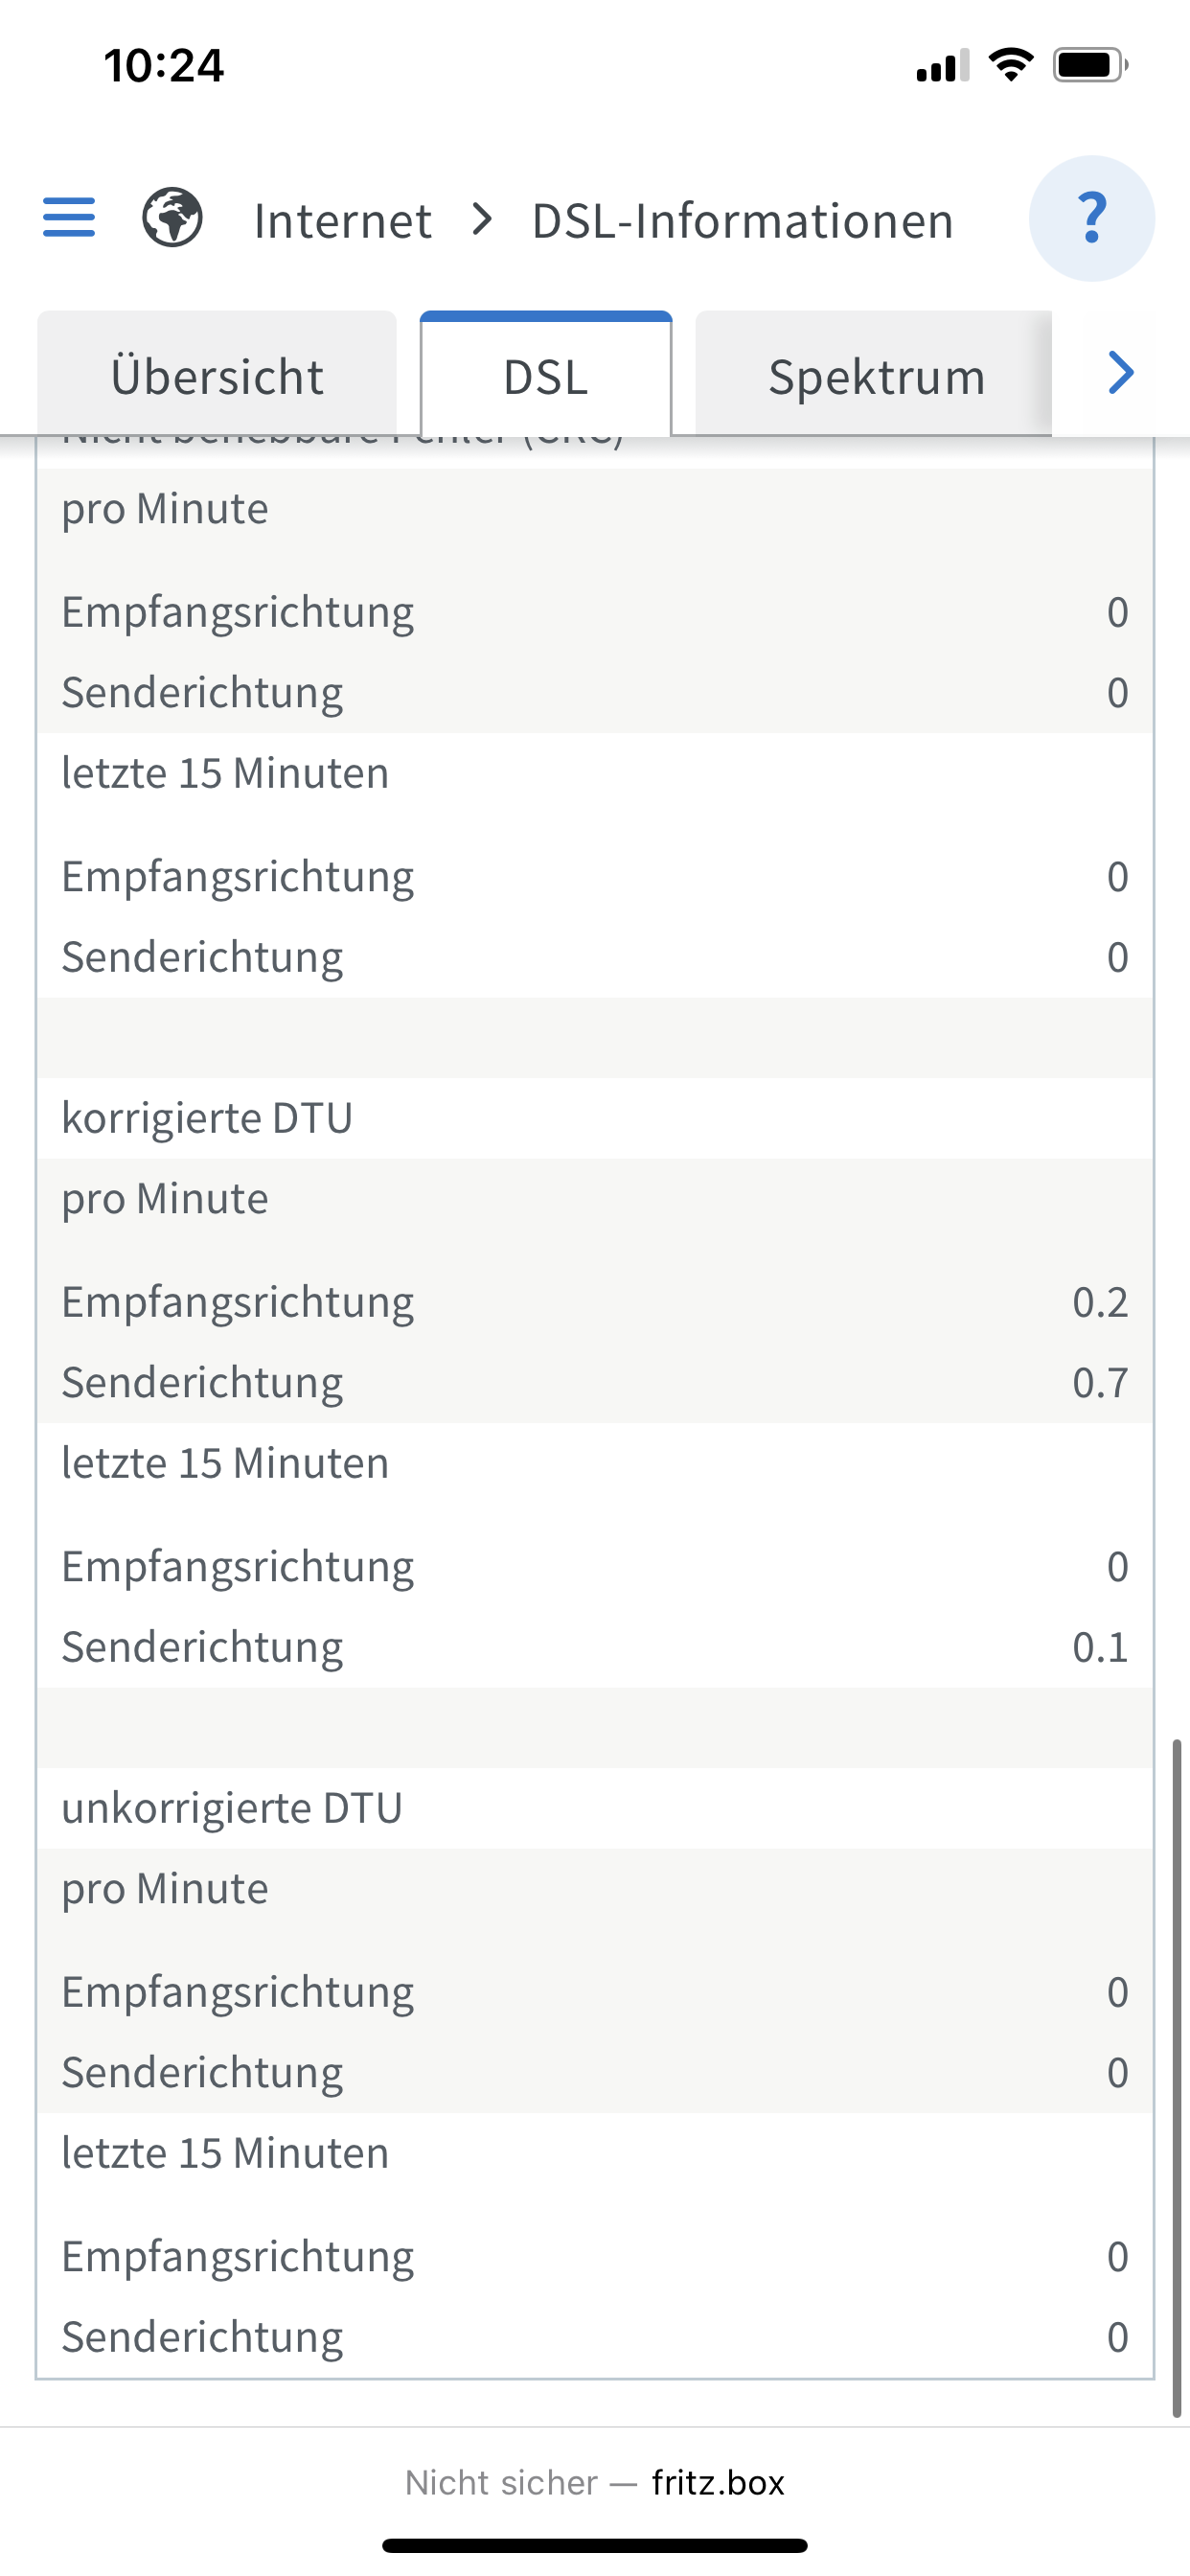The image size is (1190, 2576).
Task: Select the korrigierte DTU heading row
Action: click(x=595, y=1118)
